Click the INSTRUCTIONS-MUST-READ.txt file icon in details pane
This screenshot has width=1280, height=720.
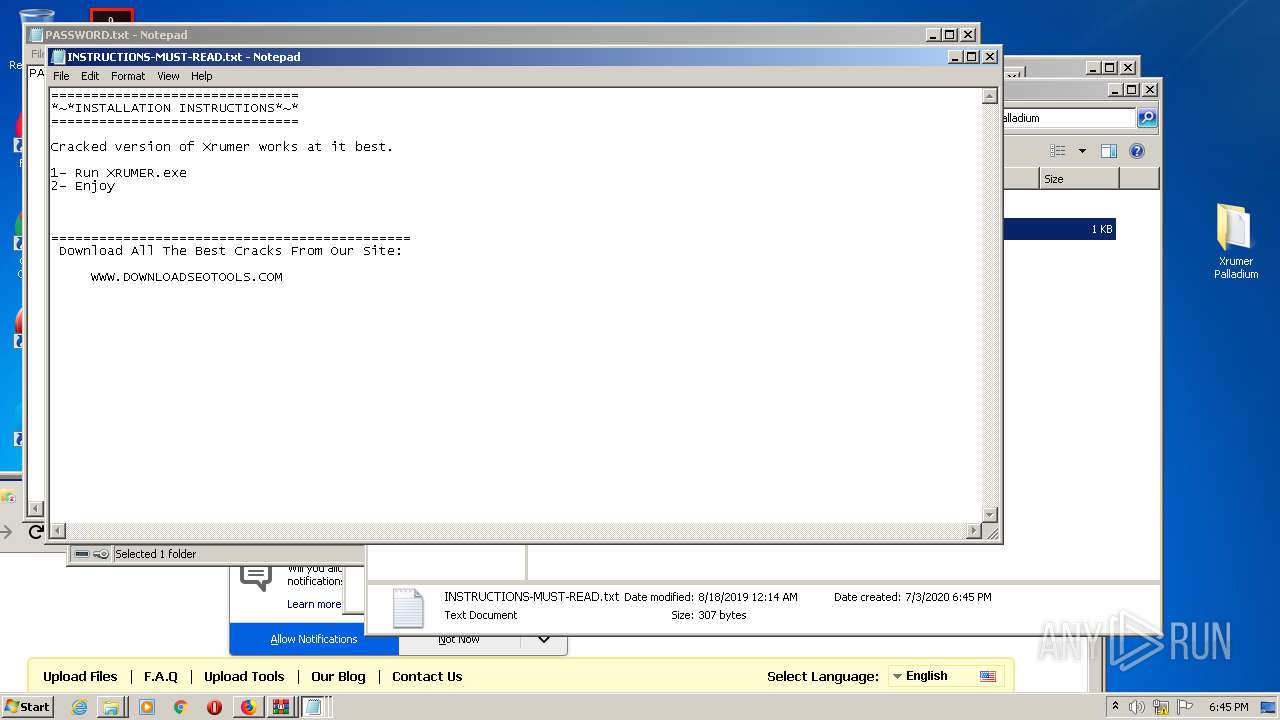[408, 607]
